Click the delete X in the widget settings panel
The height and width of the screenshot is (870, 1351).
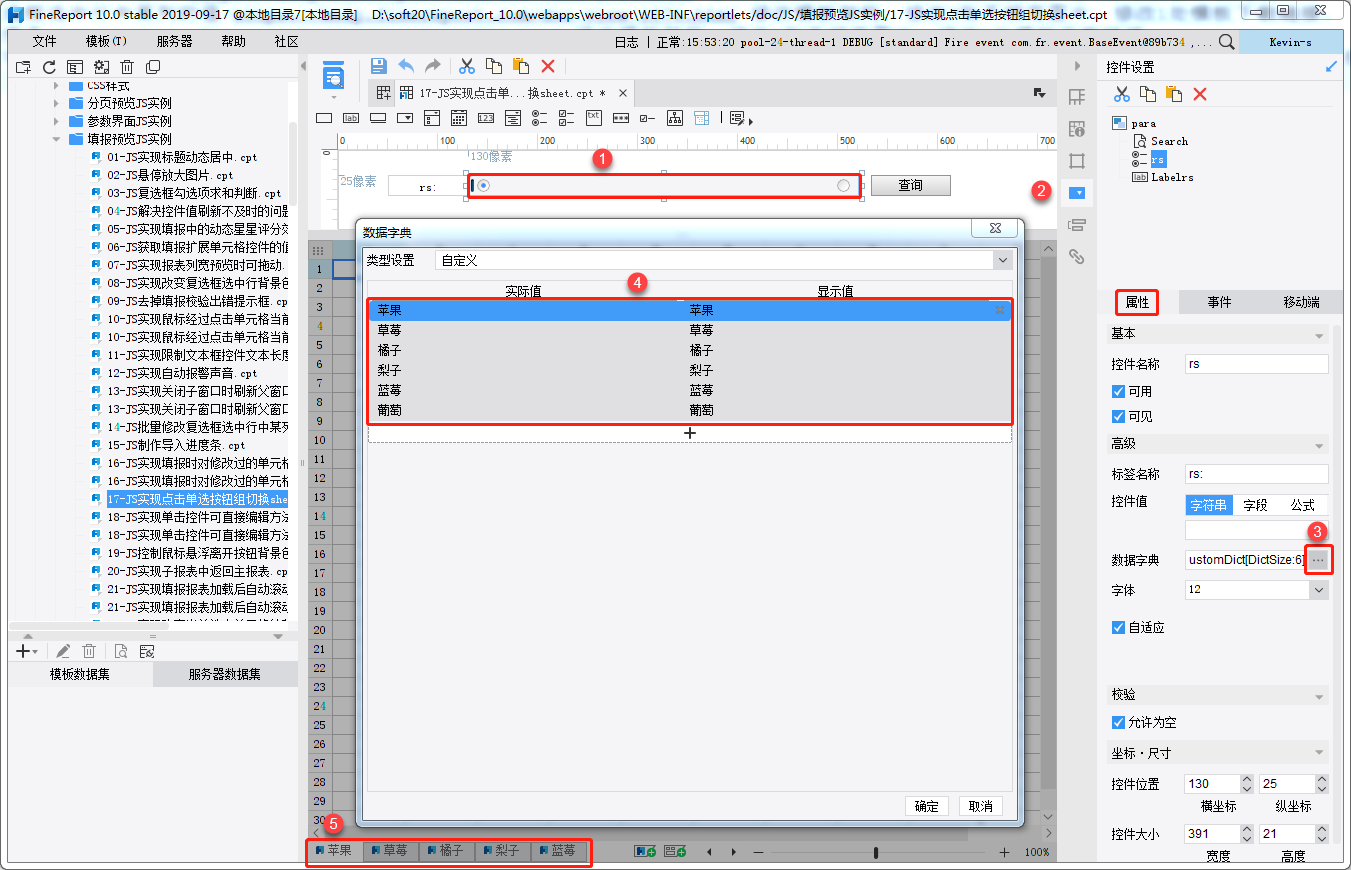pos(1200,94)
